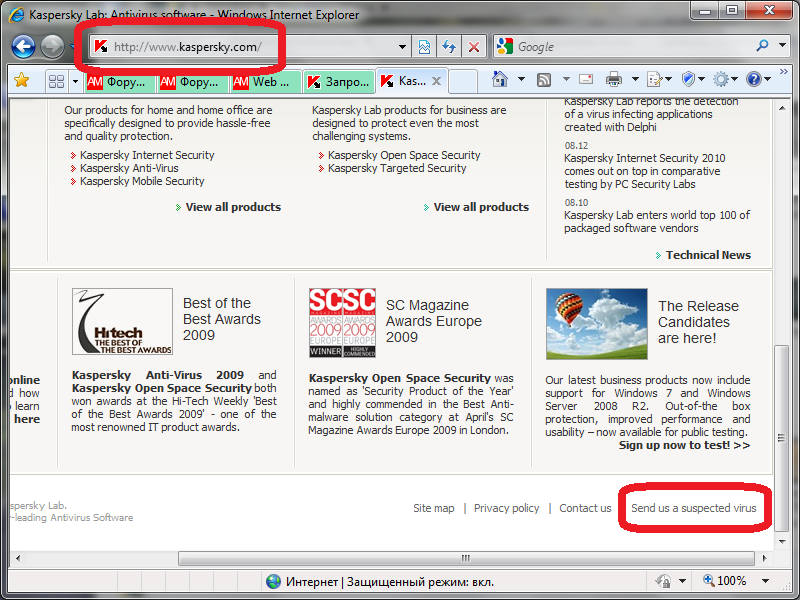The image size is (800, 600).
Task: Click the vertical scrollbar thumb
Action: 781,438
